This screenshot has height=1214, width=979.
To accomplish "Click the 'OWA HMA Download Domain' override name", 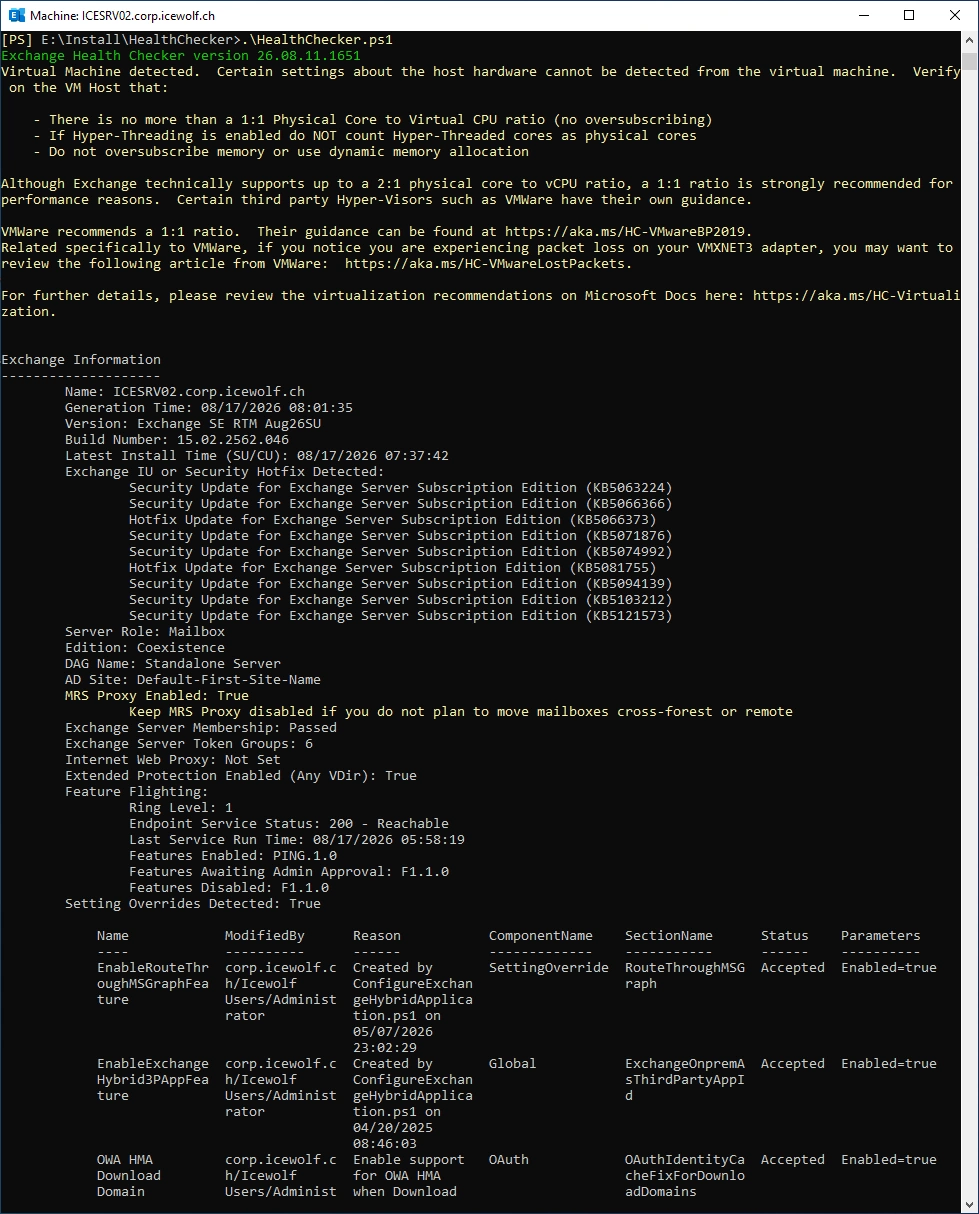I will [x=129, y=1176].
